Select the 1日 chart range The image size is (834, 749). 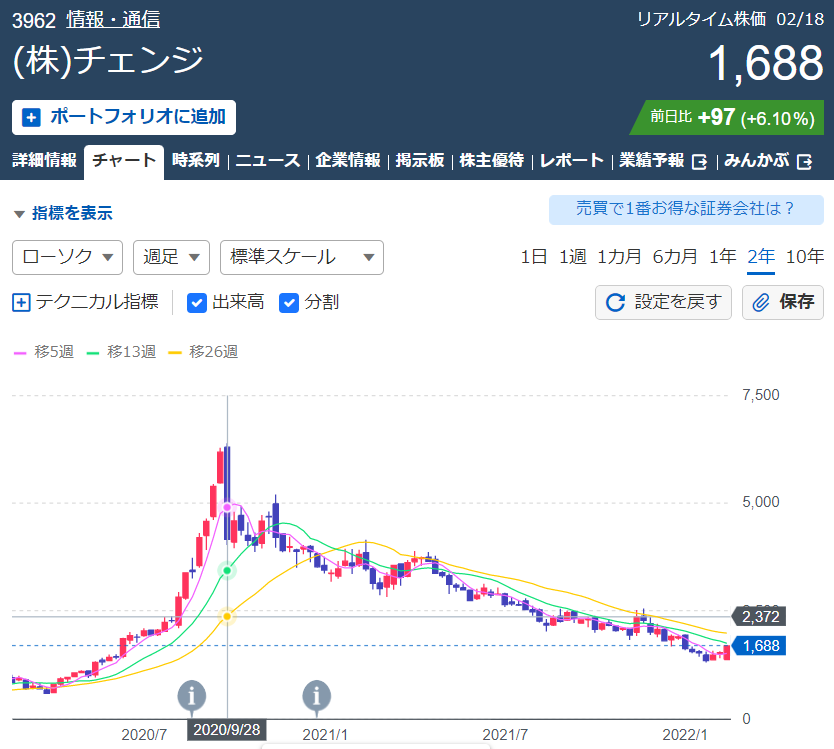(533, 257)
